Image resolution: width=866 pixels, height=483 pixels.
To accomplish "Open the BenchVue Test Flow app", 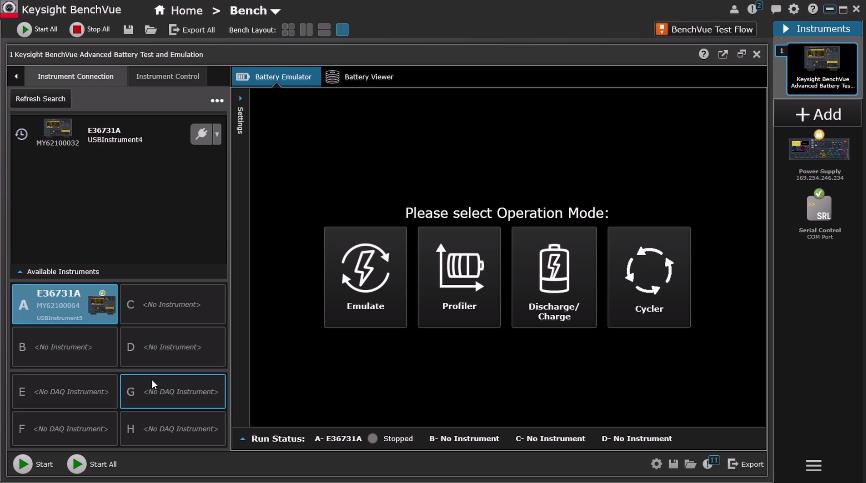I will pos(705,29).
